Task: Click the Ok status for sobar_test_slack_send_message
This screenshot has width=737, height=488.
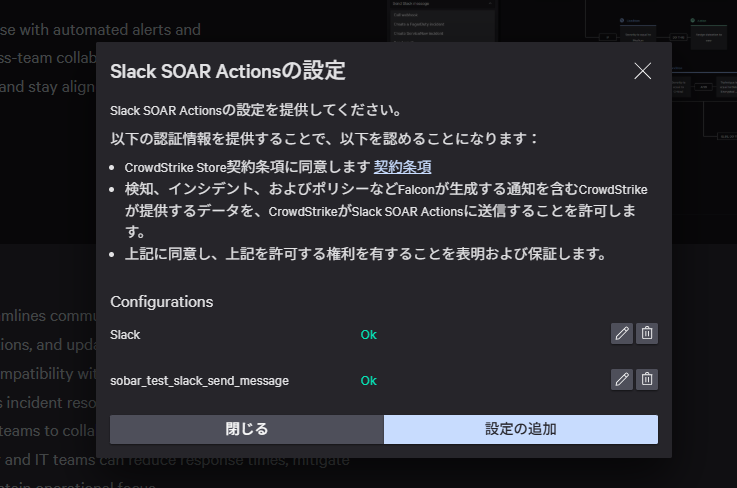Action: (x=368, y=381)
